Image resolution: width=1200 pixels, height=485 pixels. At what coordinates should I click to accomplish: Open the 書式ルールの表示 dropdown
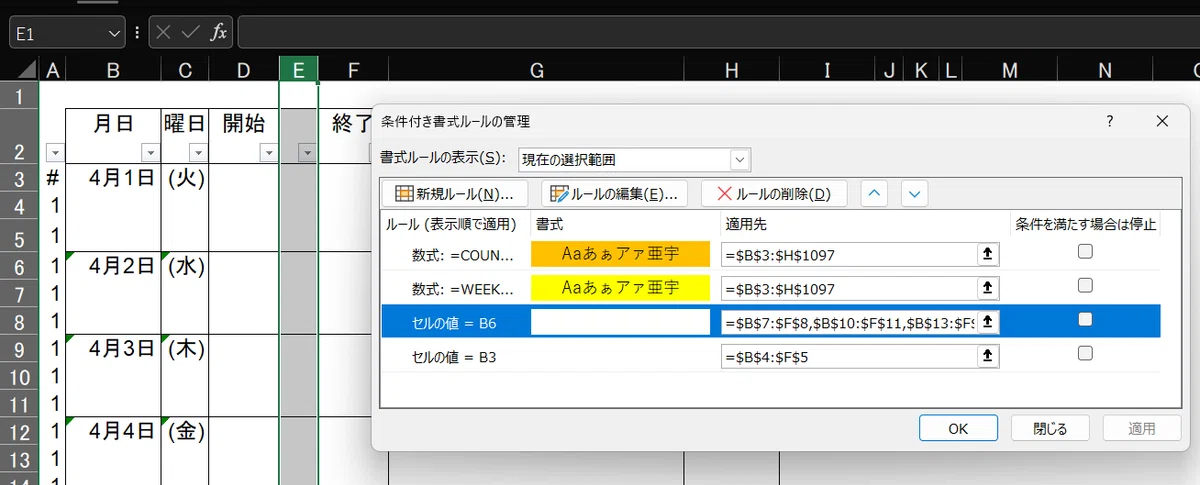tap(740, 158)
